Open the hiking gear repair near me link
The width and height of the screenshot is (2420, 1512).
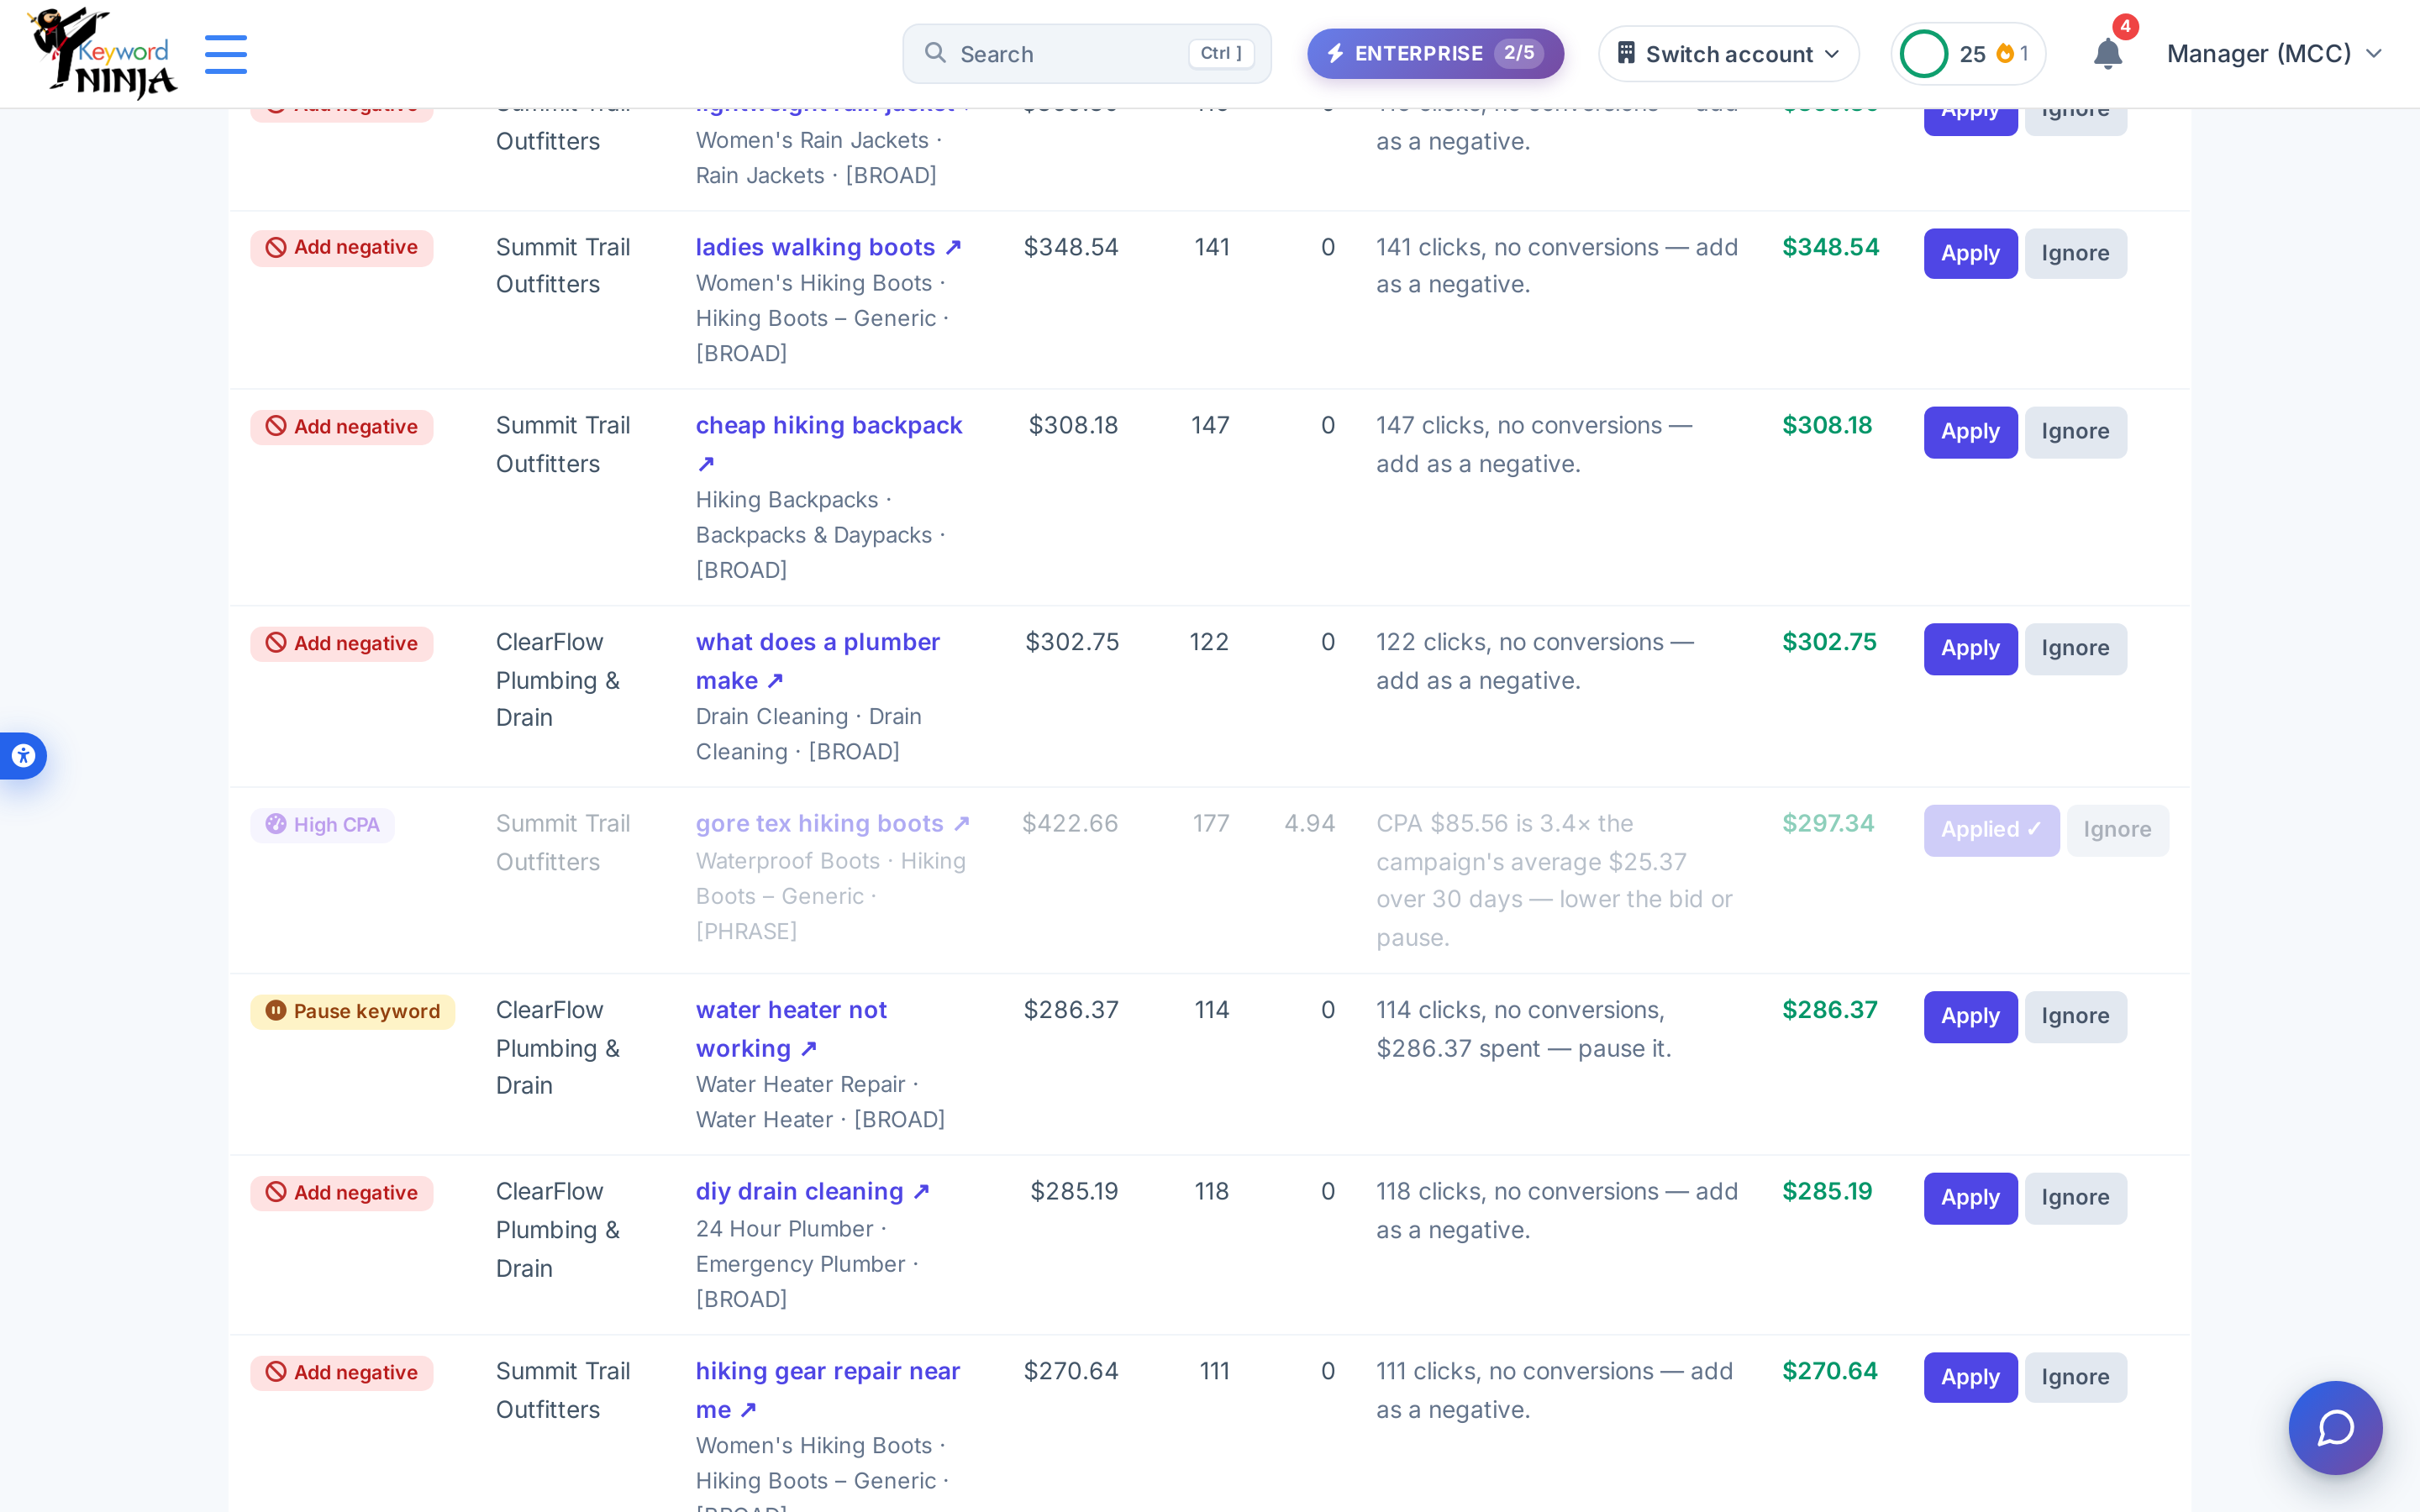tap(828, 1389)
